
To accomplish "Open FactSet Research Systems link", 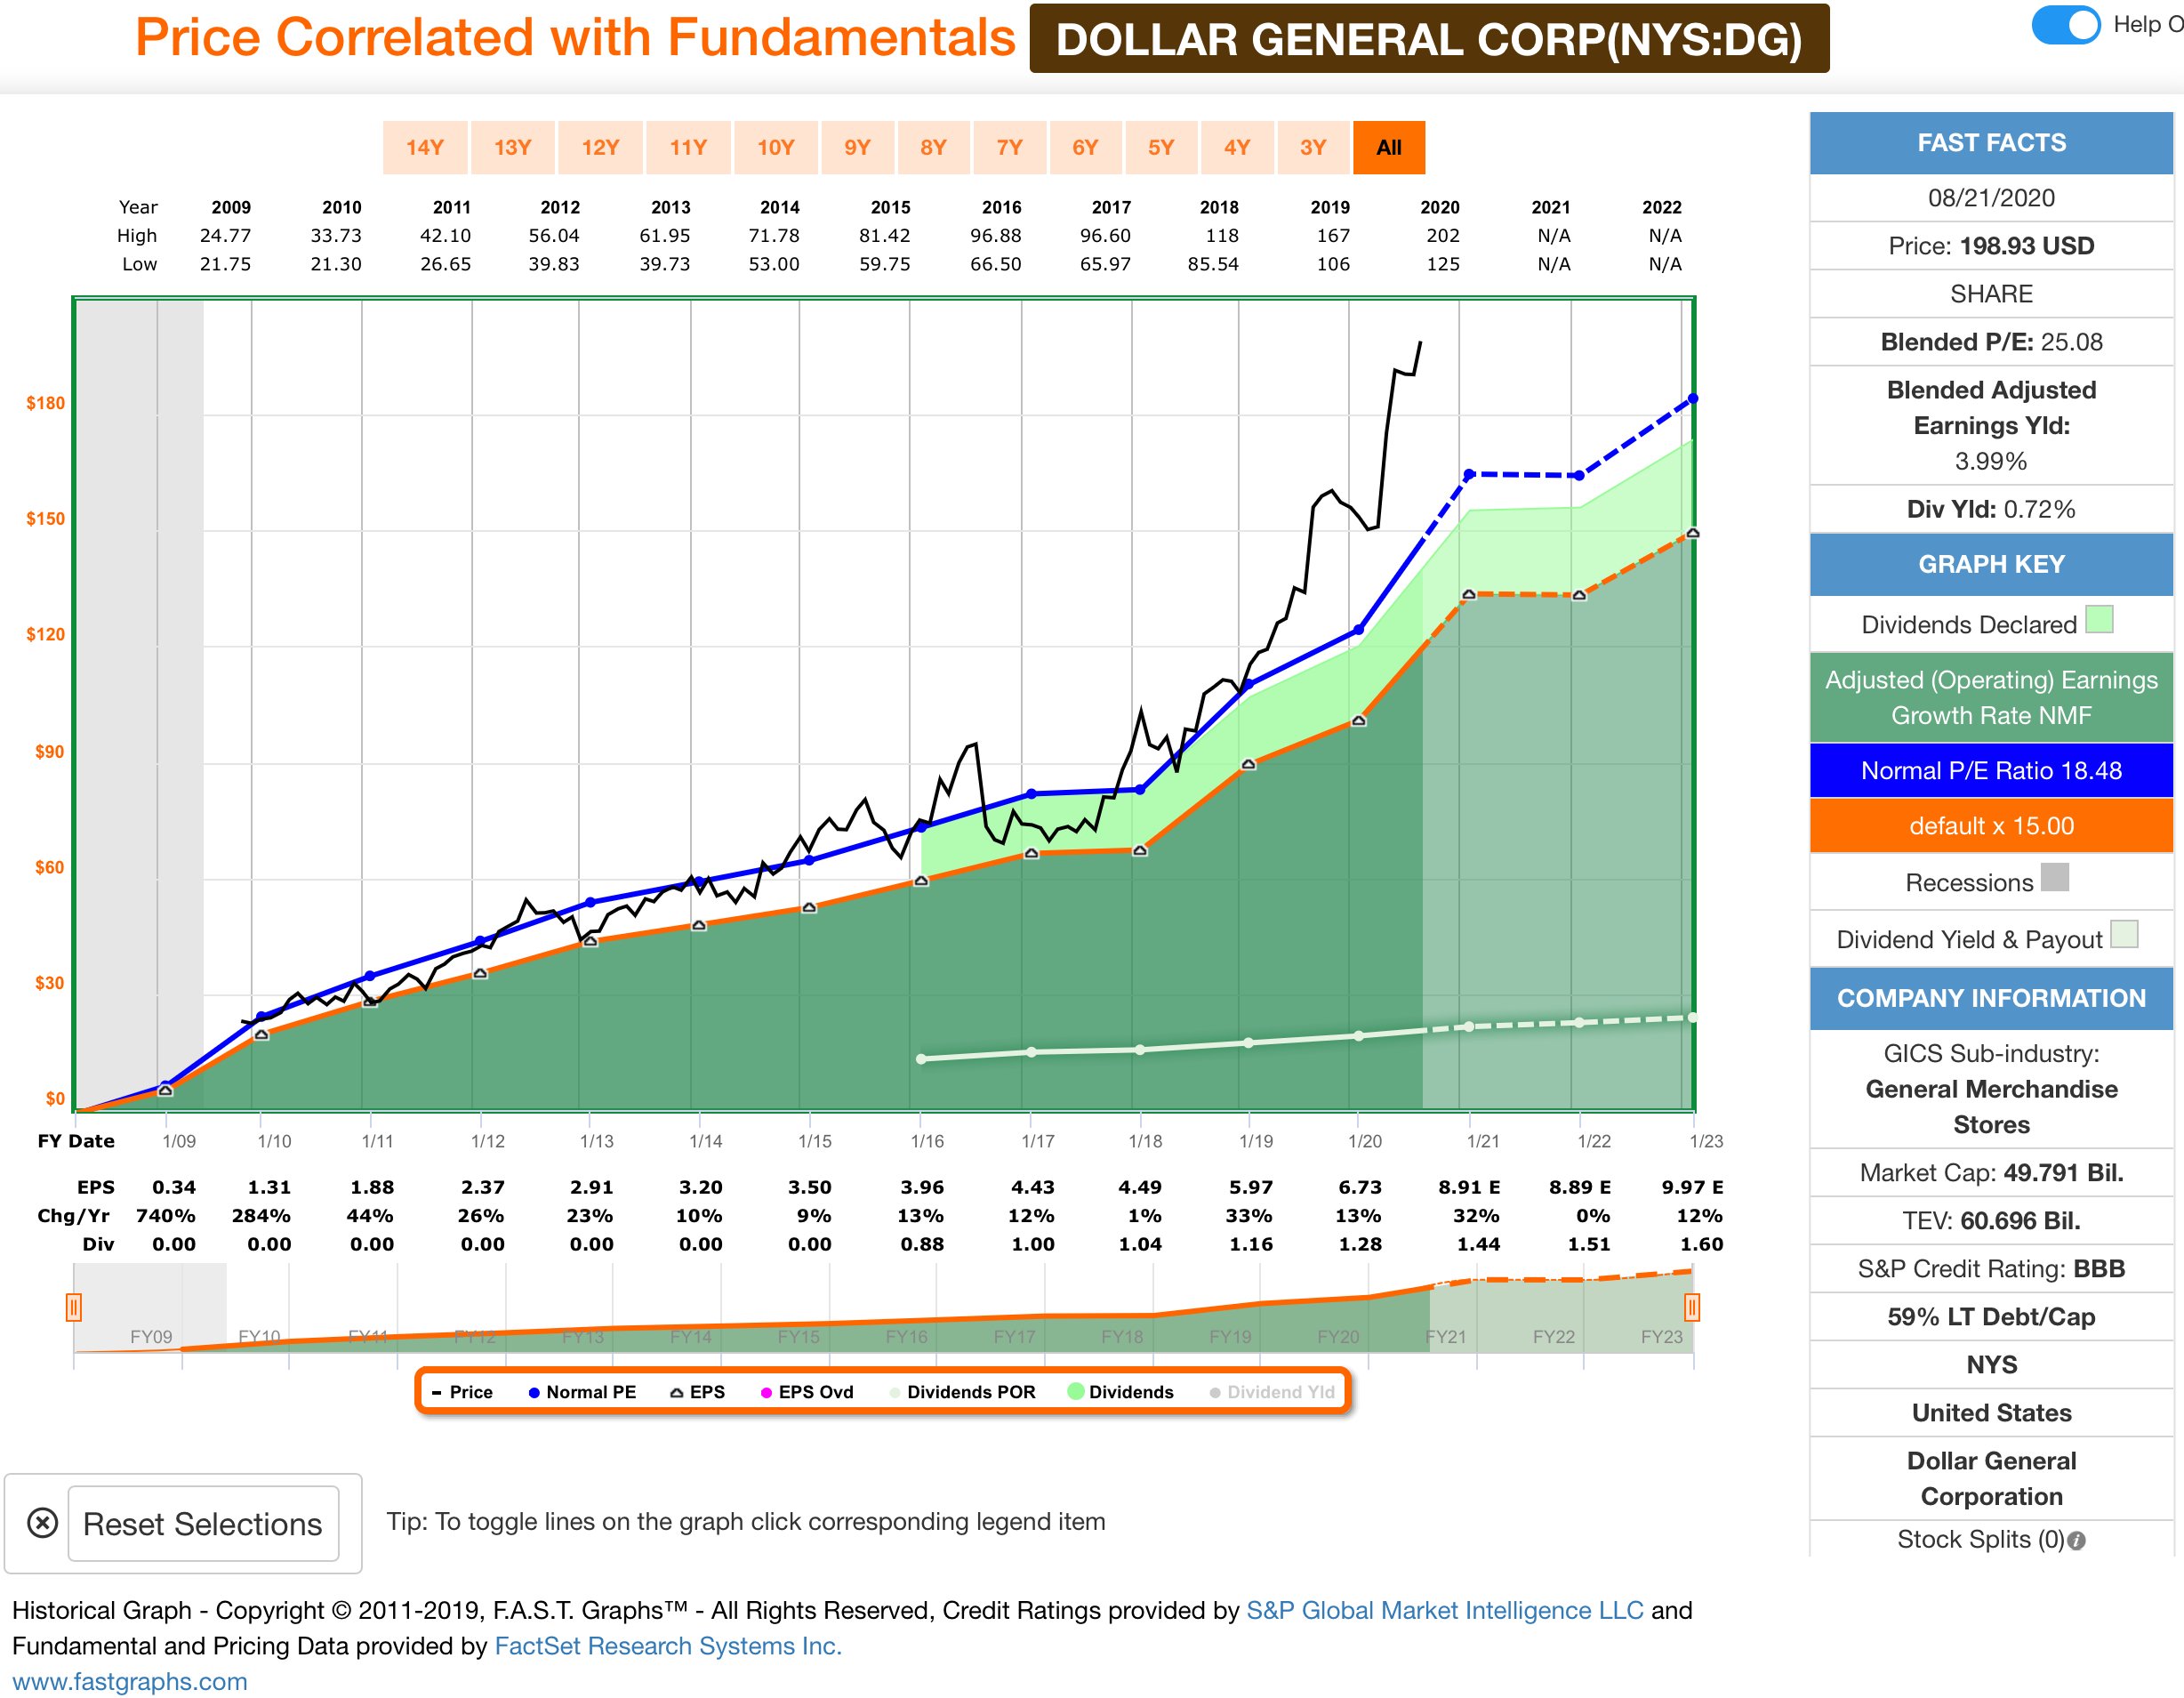I will [x=668, y=1646].
